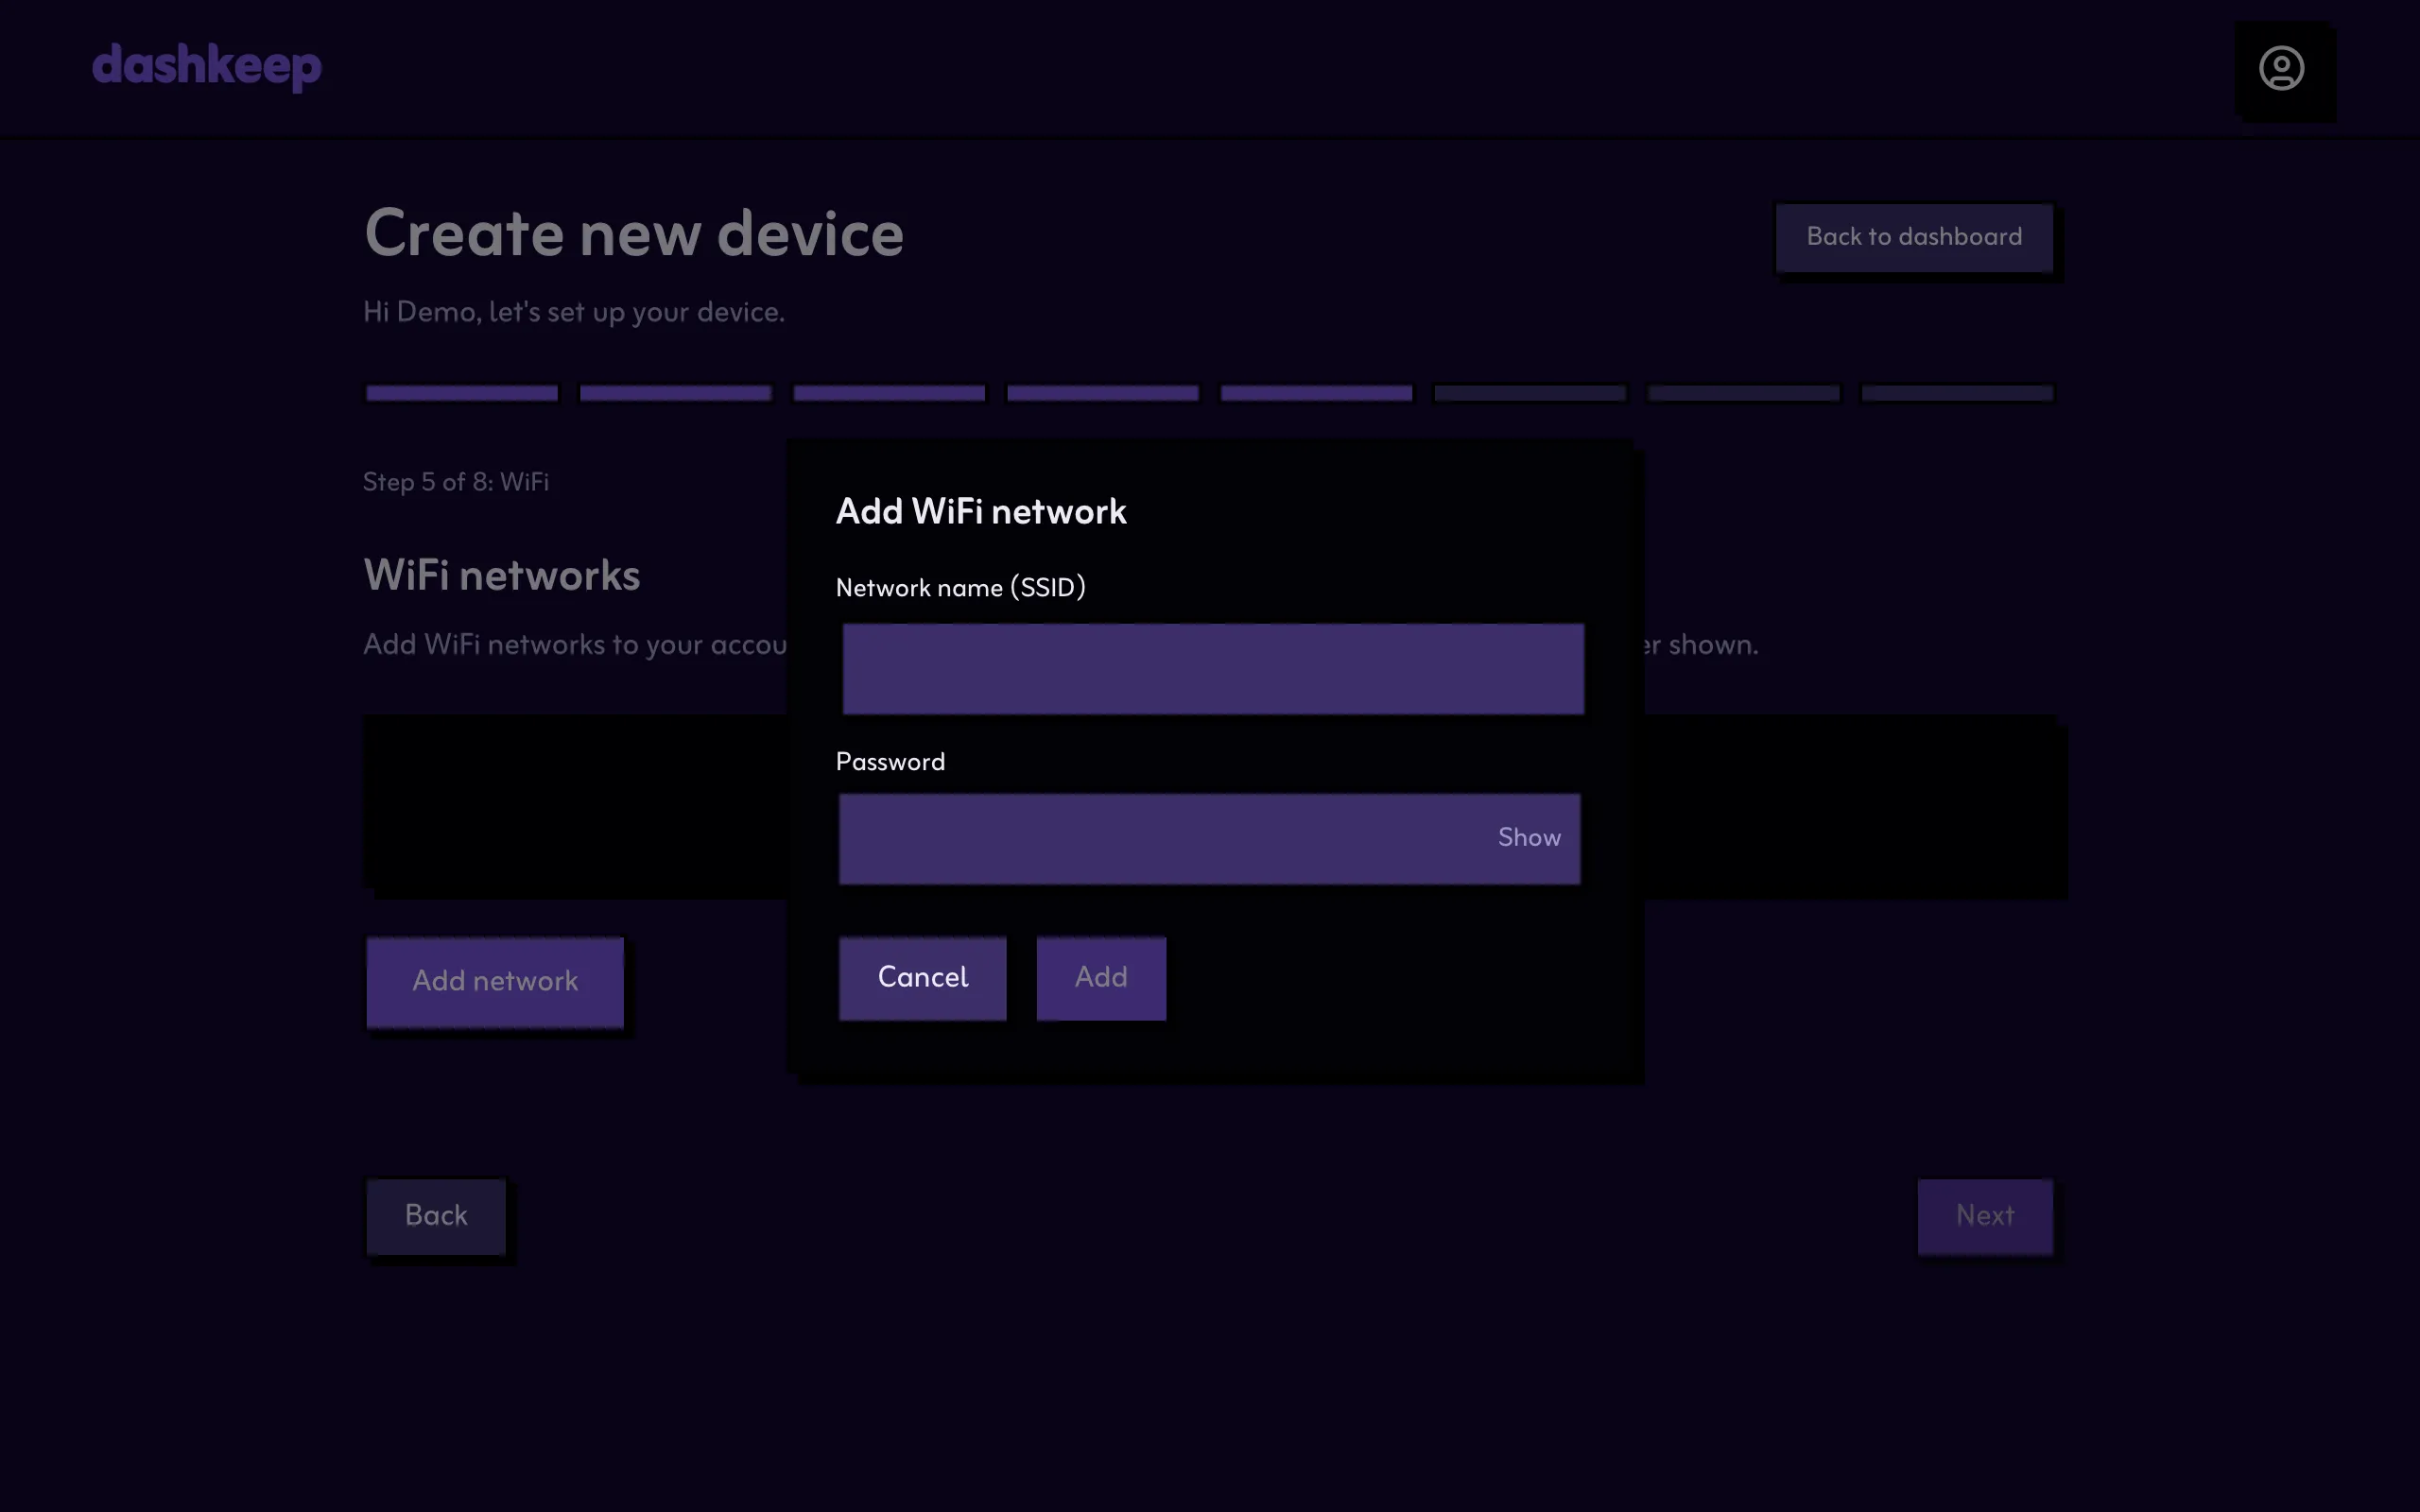Click the 'Network name (SSID)' label
2420x1512 pixels.
click(961, 588)
